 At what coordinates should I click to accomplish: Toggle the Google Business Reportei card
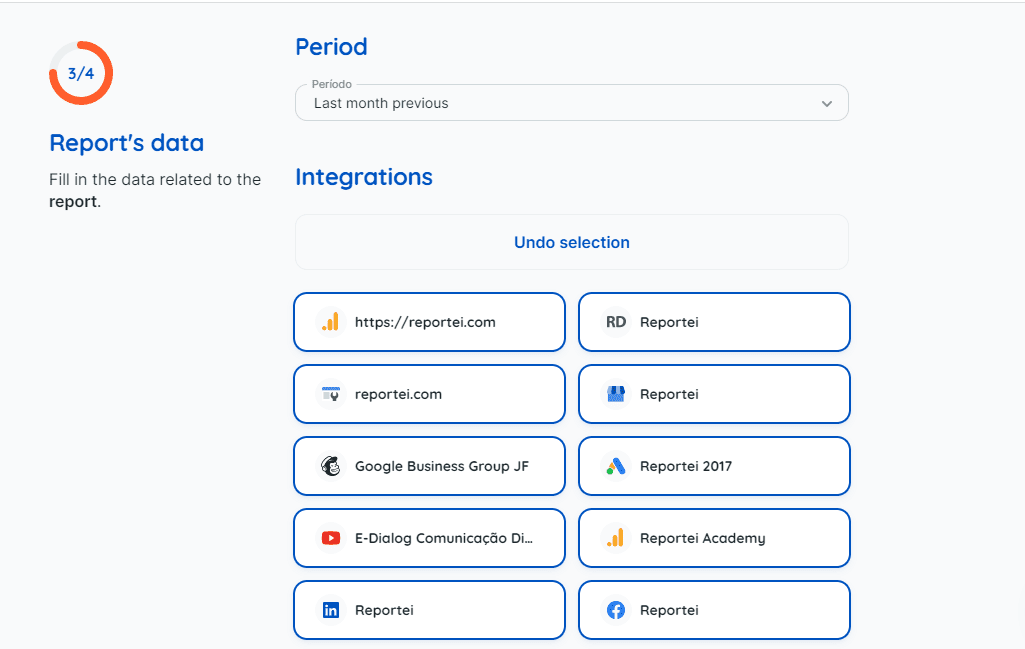(714, 394)
